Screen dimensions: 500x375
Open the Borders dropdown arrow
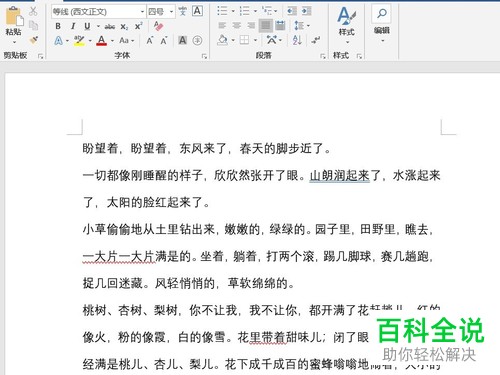(255, 41)
